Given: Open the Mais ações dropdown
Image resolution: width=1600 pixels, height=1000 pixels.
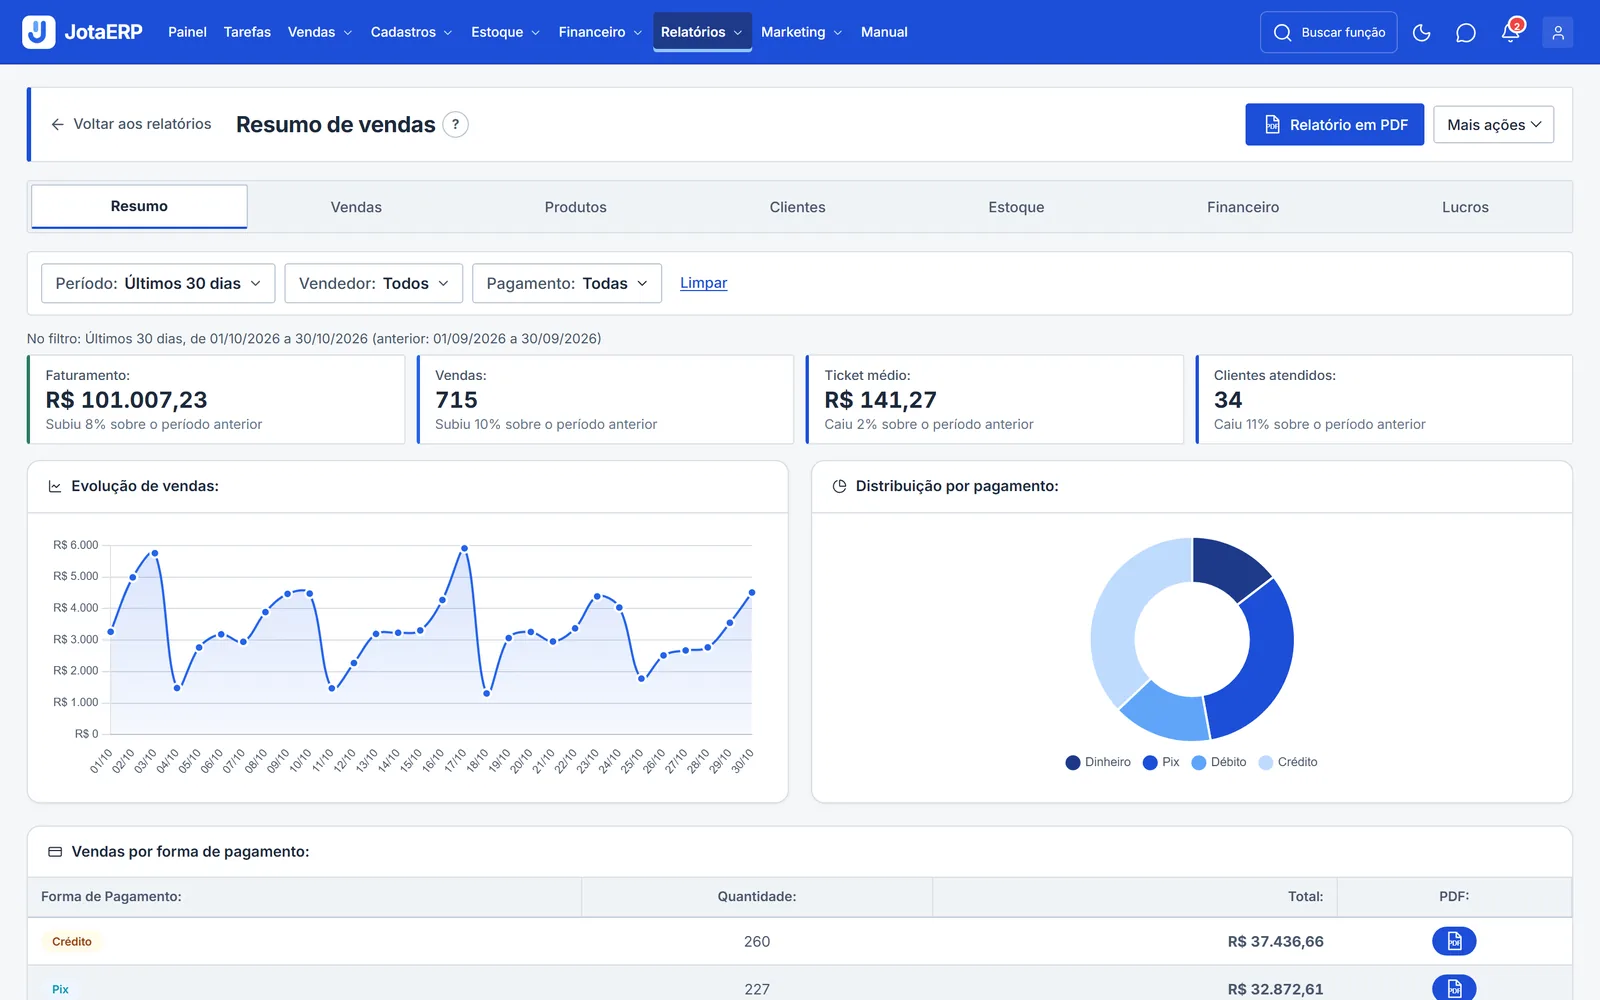Looking at the screenshot, I should pos(1493,125).
